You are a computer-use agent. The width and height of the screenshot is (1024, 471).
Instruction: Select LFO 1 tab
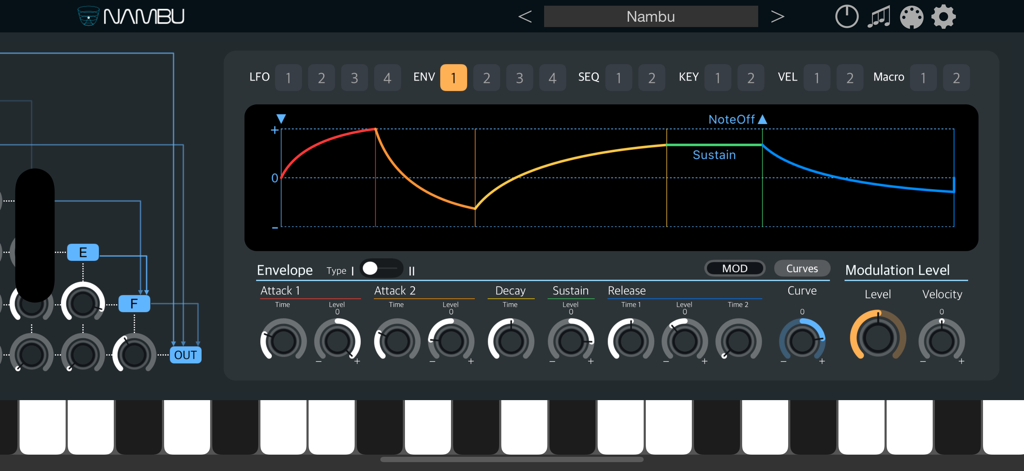(x=289, y=78)
